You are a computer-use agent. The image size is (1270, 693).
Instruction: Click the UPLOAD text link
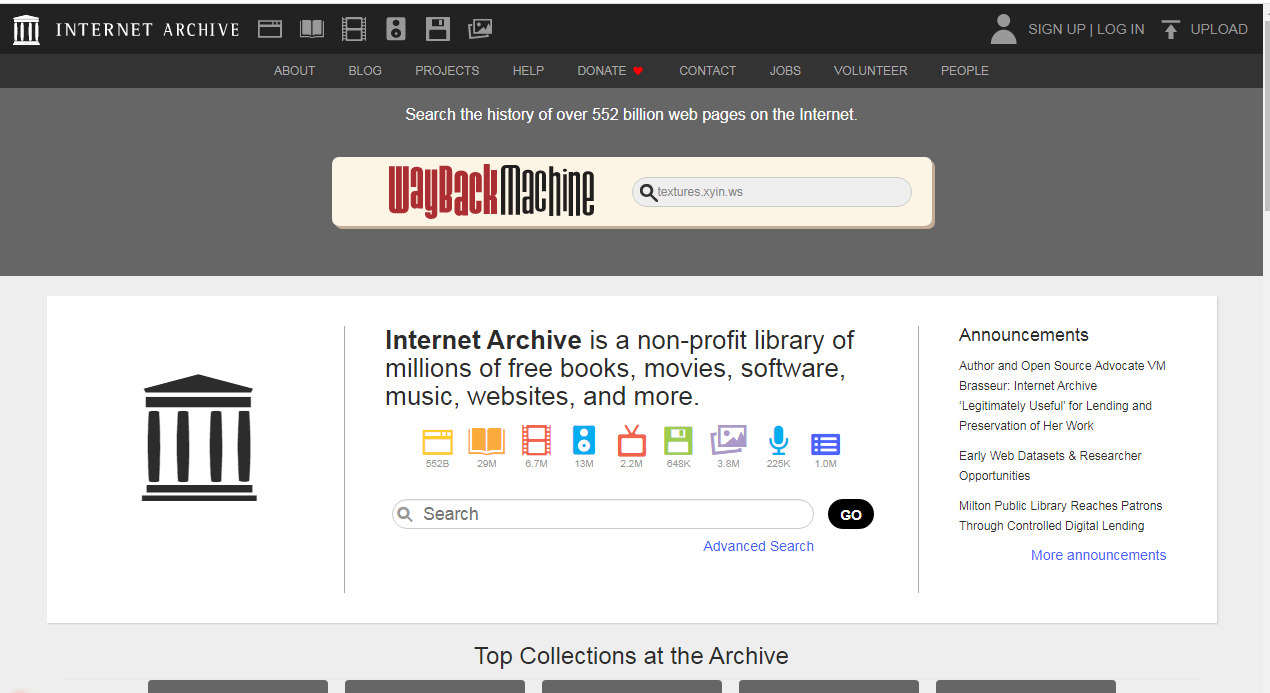(1219, 29)
